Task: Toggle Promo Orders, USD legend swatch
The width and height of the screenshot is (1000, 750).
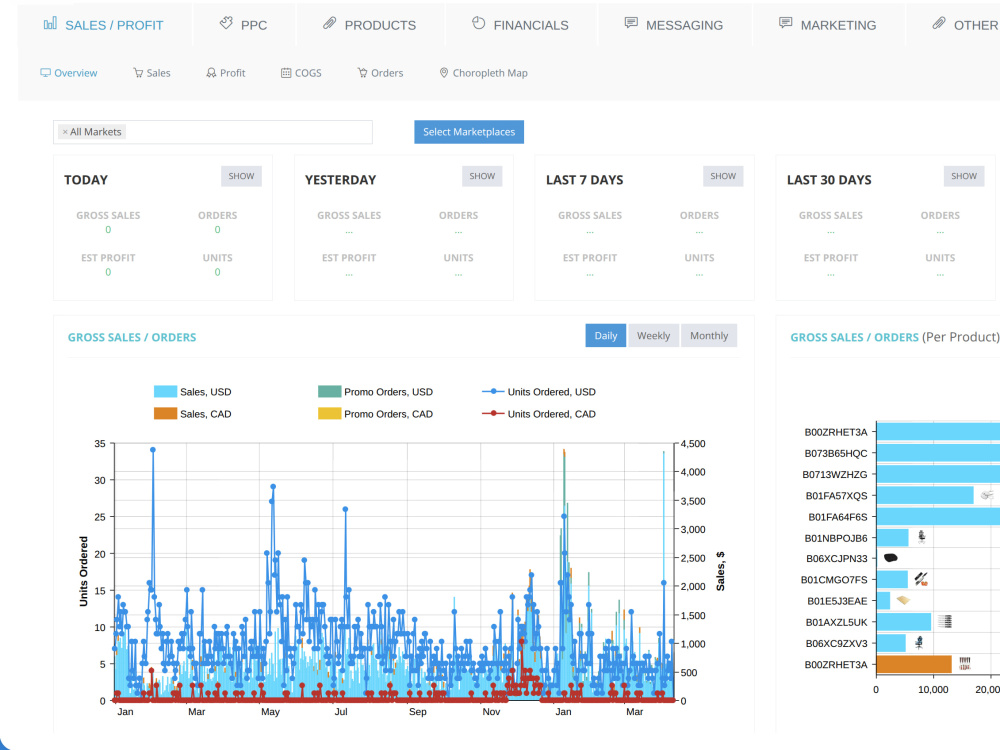Action: 330,392
